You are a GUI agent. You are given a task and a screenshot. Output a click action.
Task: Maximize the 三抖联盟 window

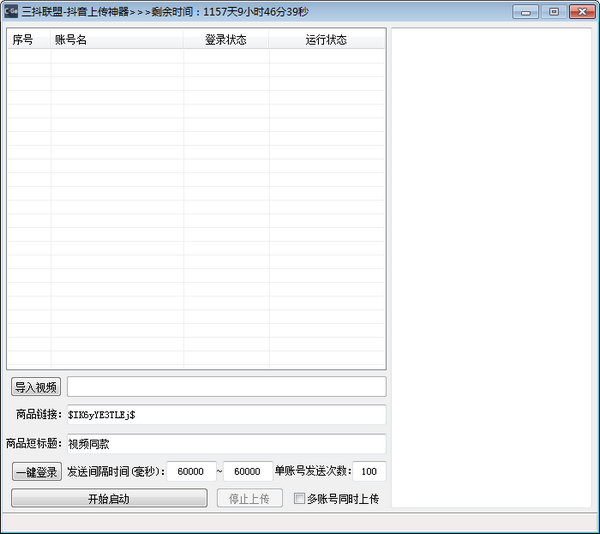[553, 12]
